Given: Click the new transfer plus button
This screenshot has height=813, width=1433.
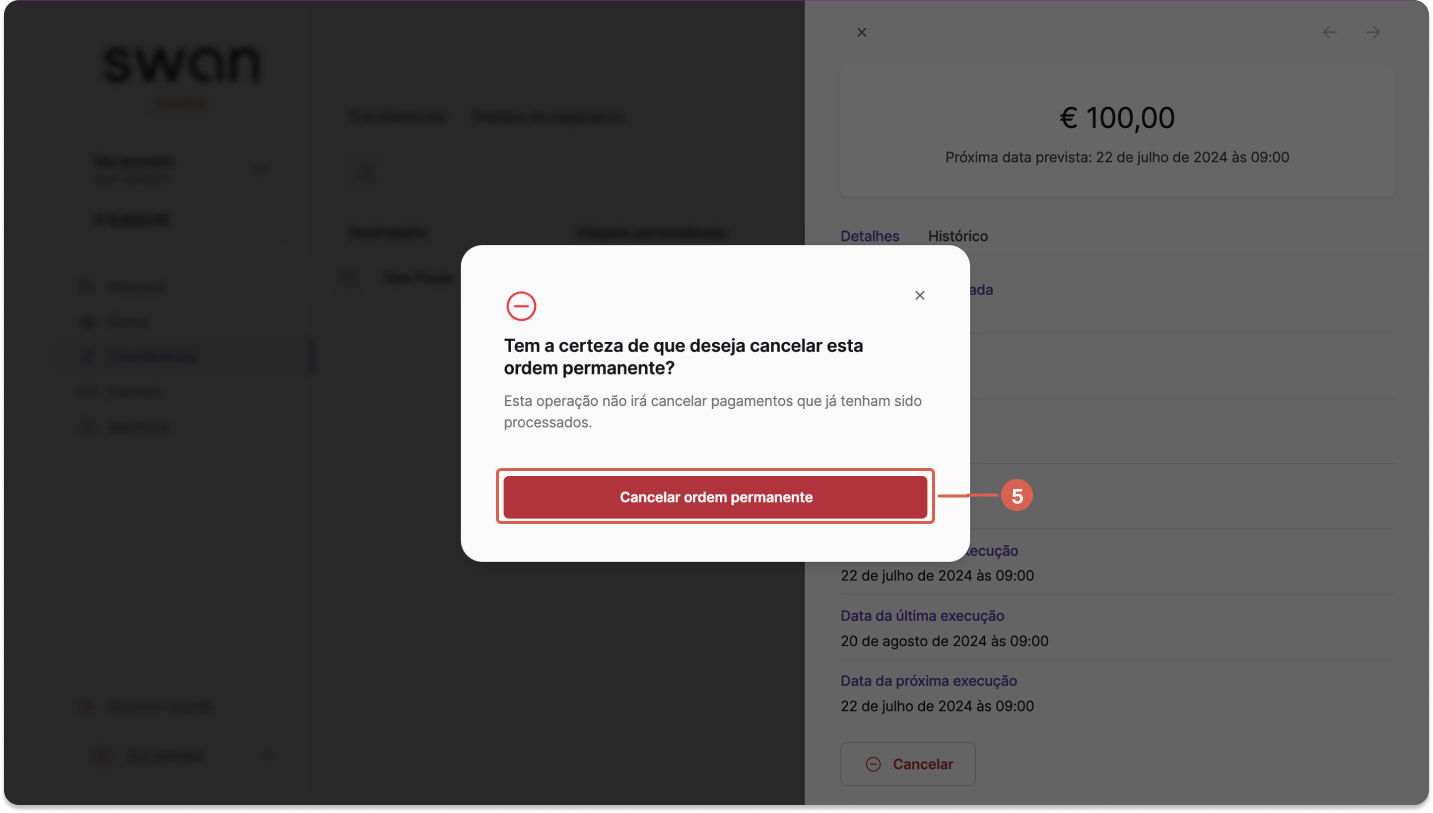Looking at the screenshot, I should click(x=366, y=173).
